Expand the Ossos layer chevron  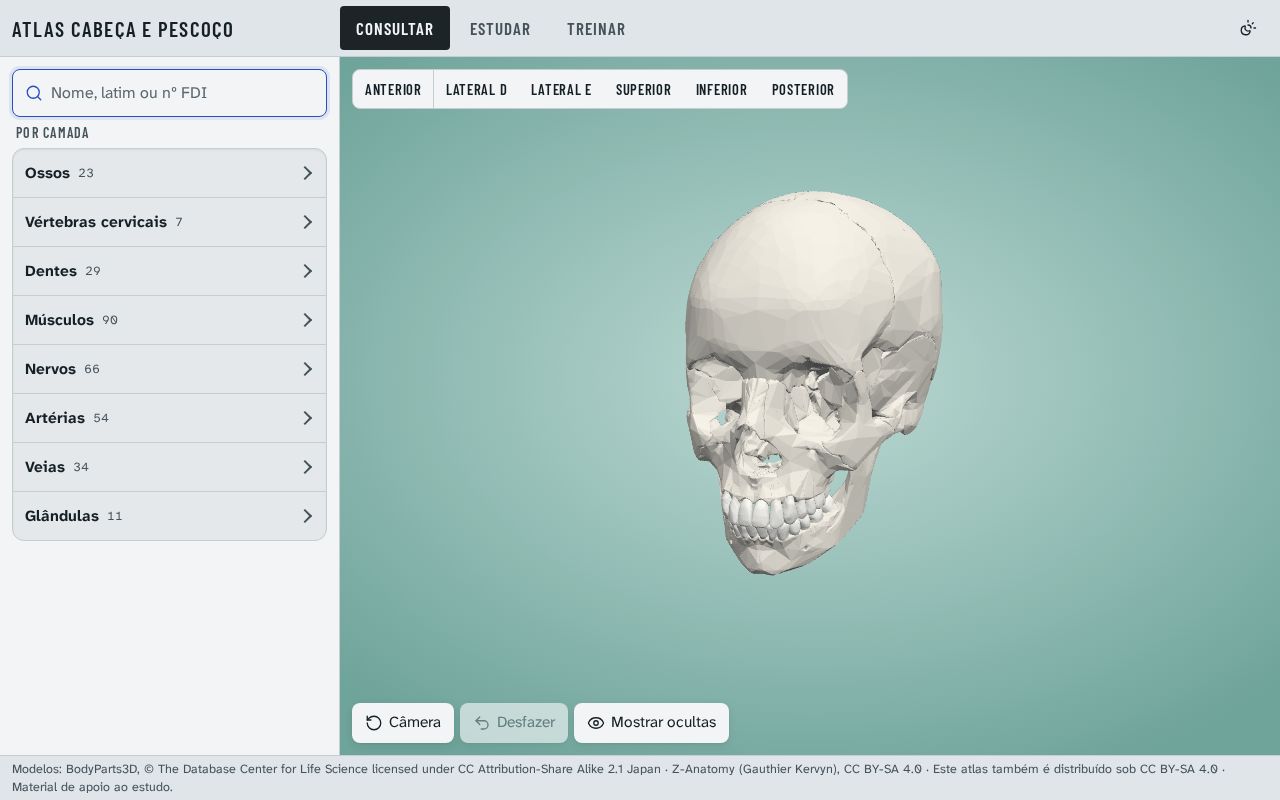(308, 173)
